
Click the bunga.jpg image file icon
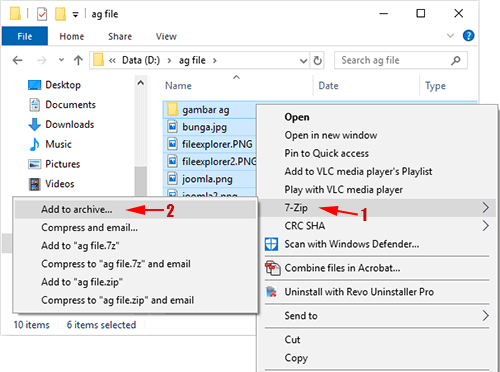(x=172, y=127)
